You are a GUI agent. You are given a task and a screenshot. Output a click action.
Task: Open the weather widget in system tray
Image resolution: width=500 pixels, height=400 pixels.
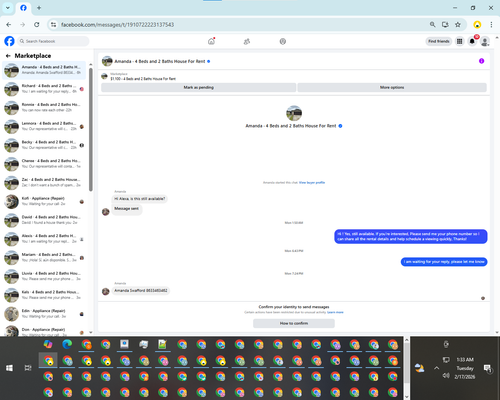(420, 368)
